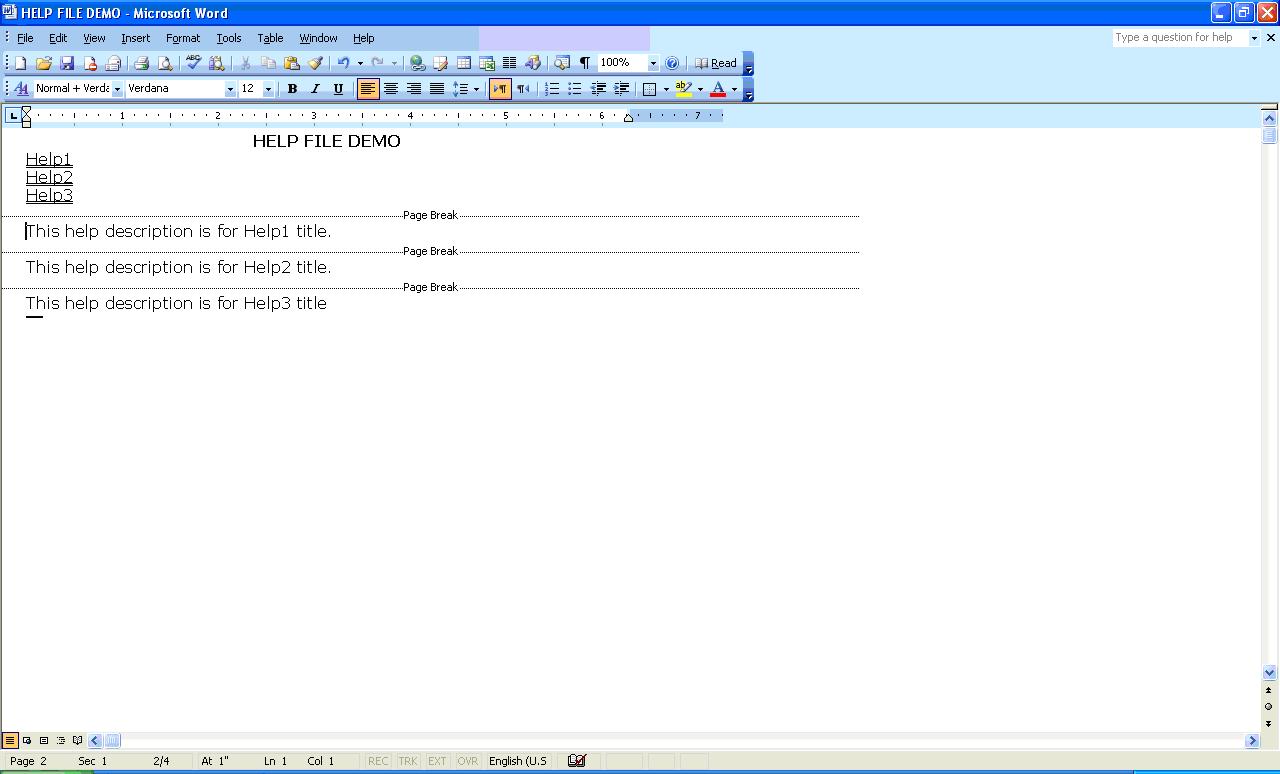Run the Spelling and Grammar check
This screenshot has height=774, width=1280.
(193, 63)
